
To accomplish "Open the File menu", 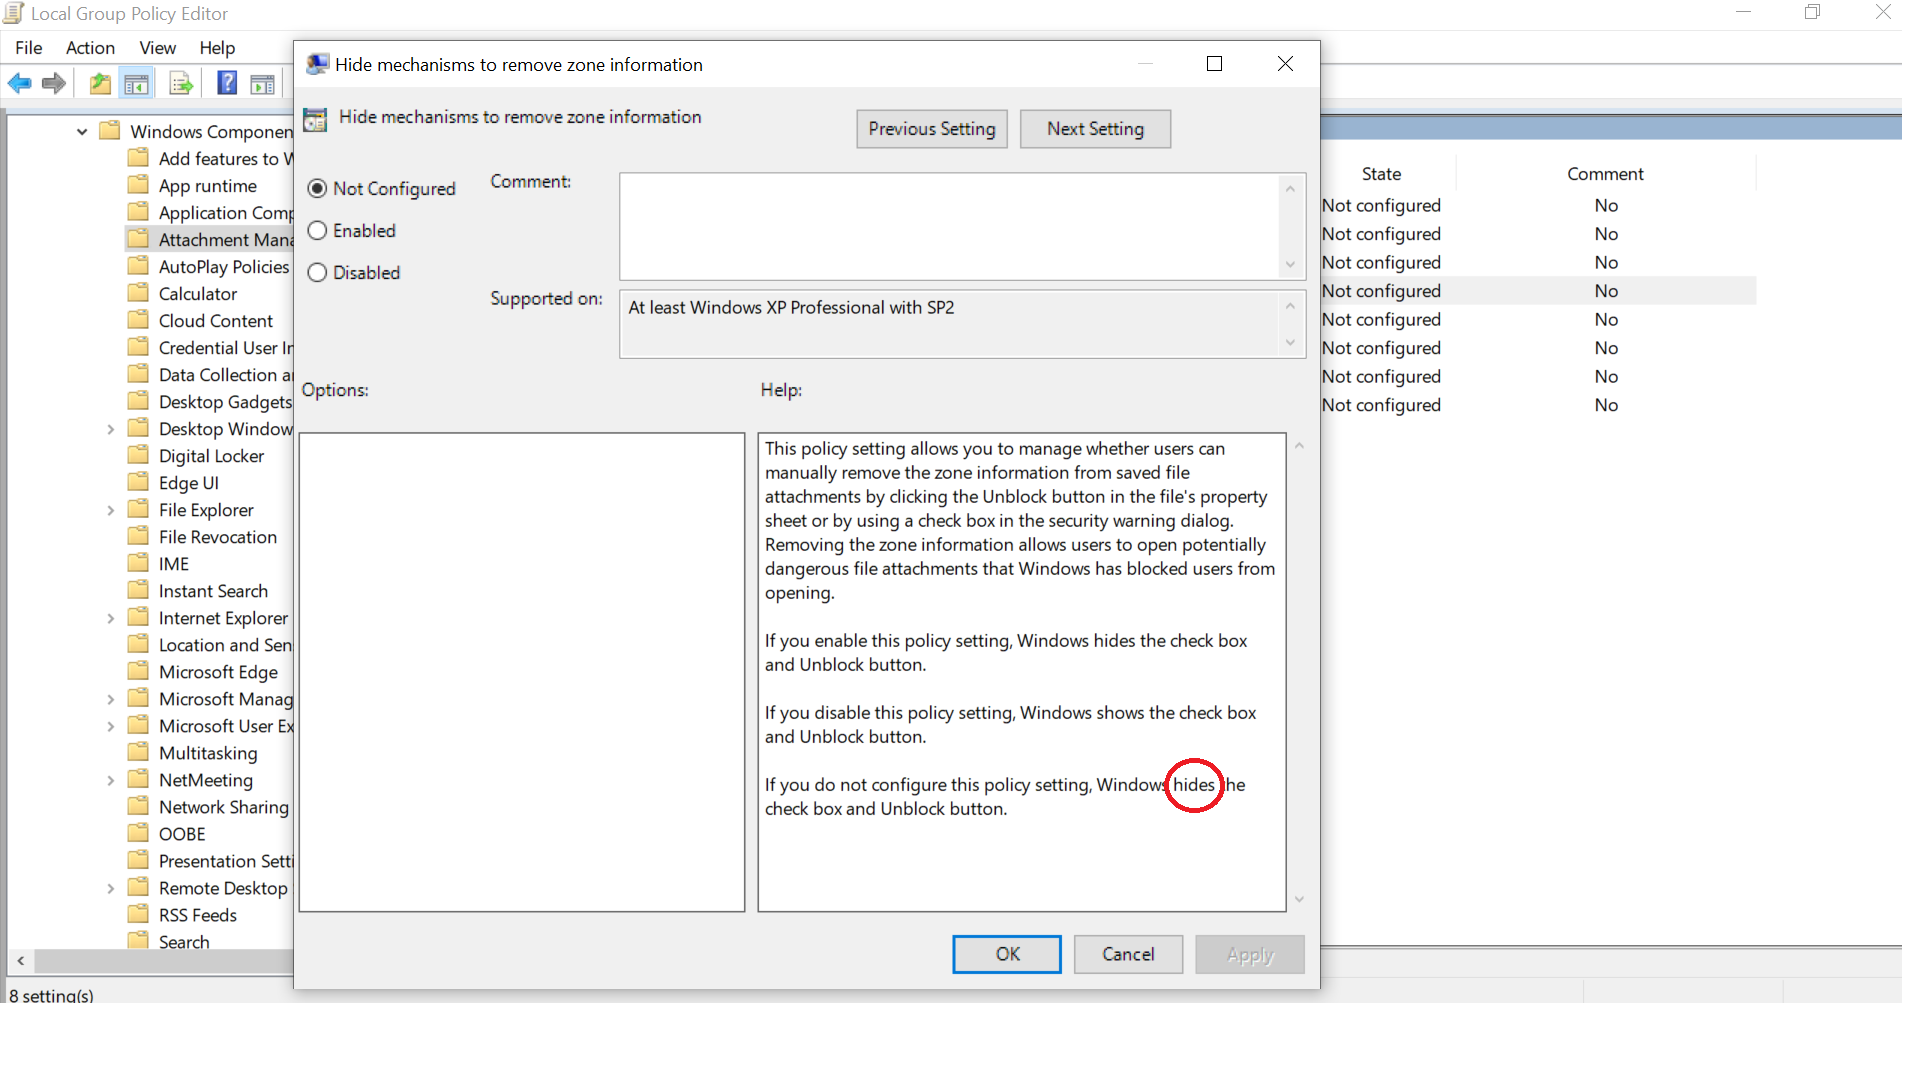I will (x=28, y=47).
